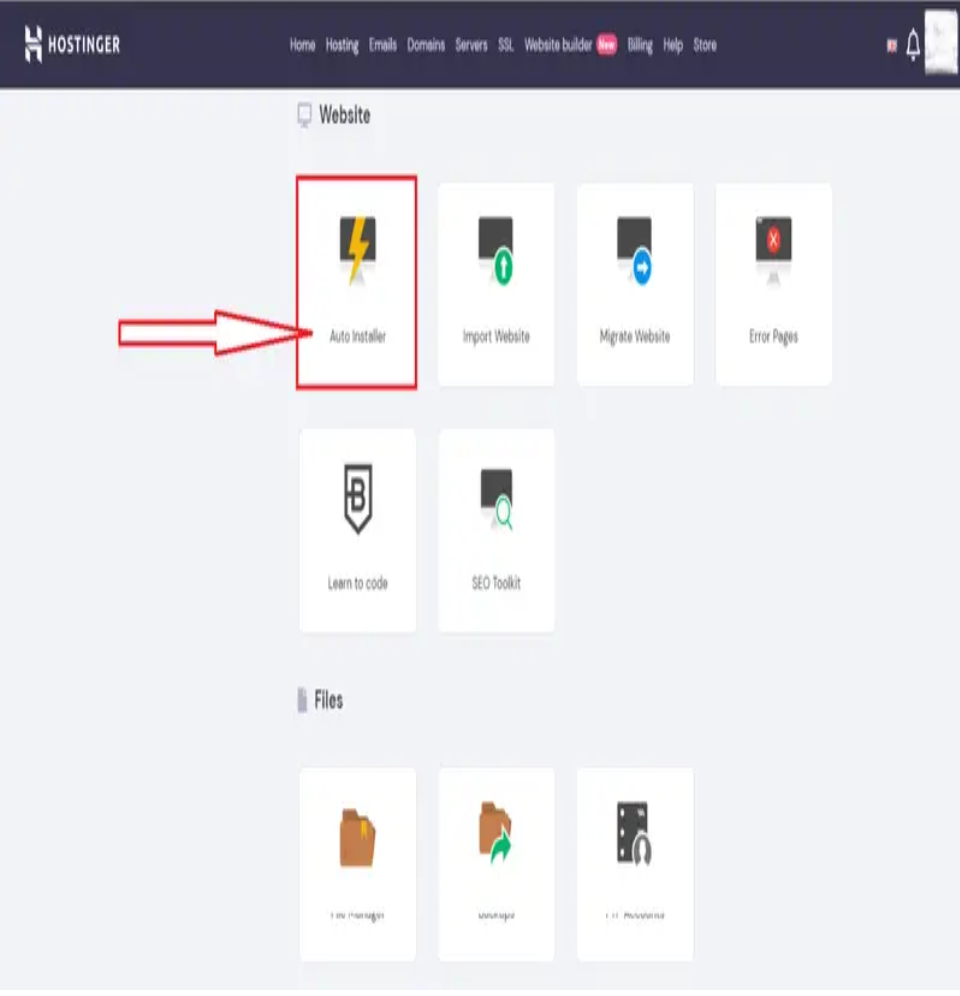Open the Store link in navigation
This screenshot has height=996, width=960.
pyautogui.click(x=705, y=45)
